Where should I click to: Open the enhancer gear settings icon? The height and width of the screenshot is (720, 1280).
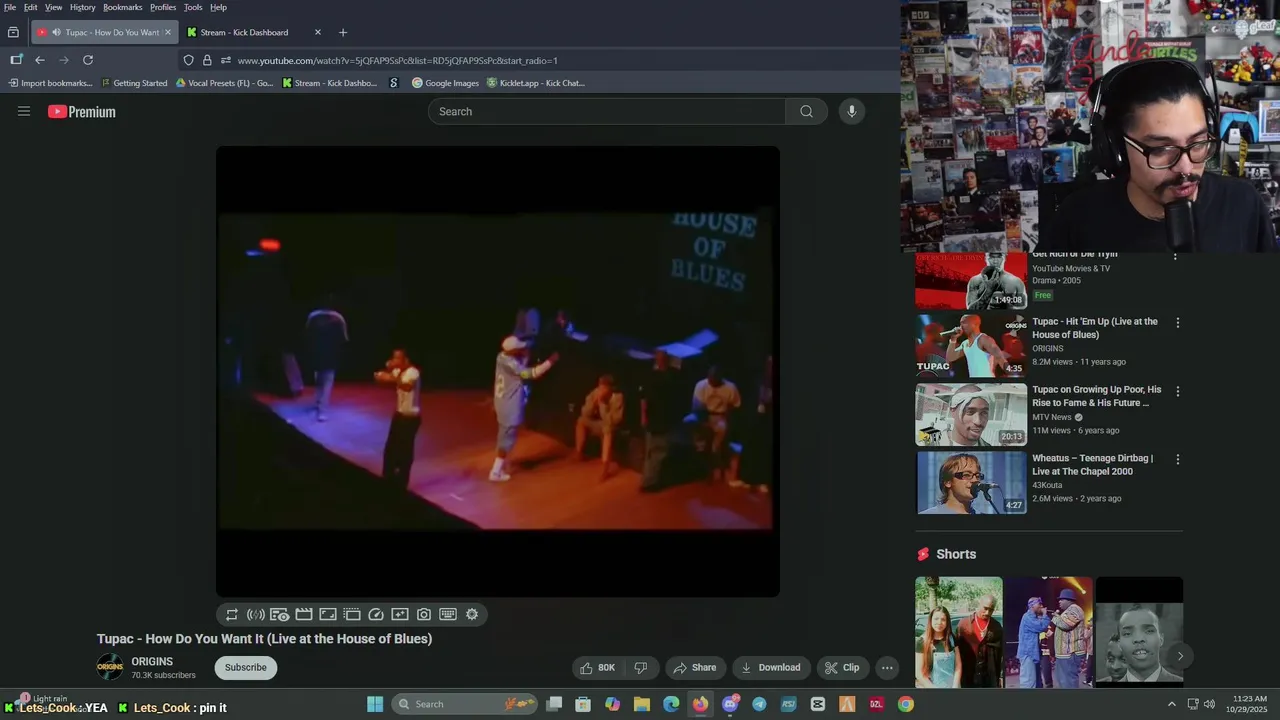(472, 615)
